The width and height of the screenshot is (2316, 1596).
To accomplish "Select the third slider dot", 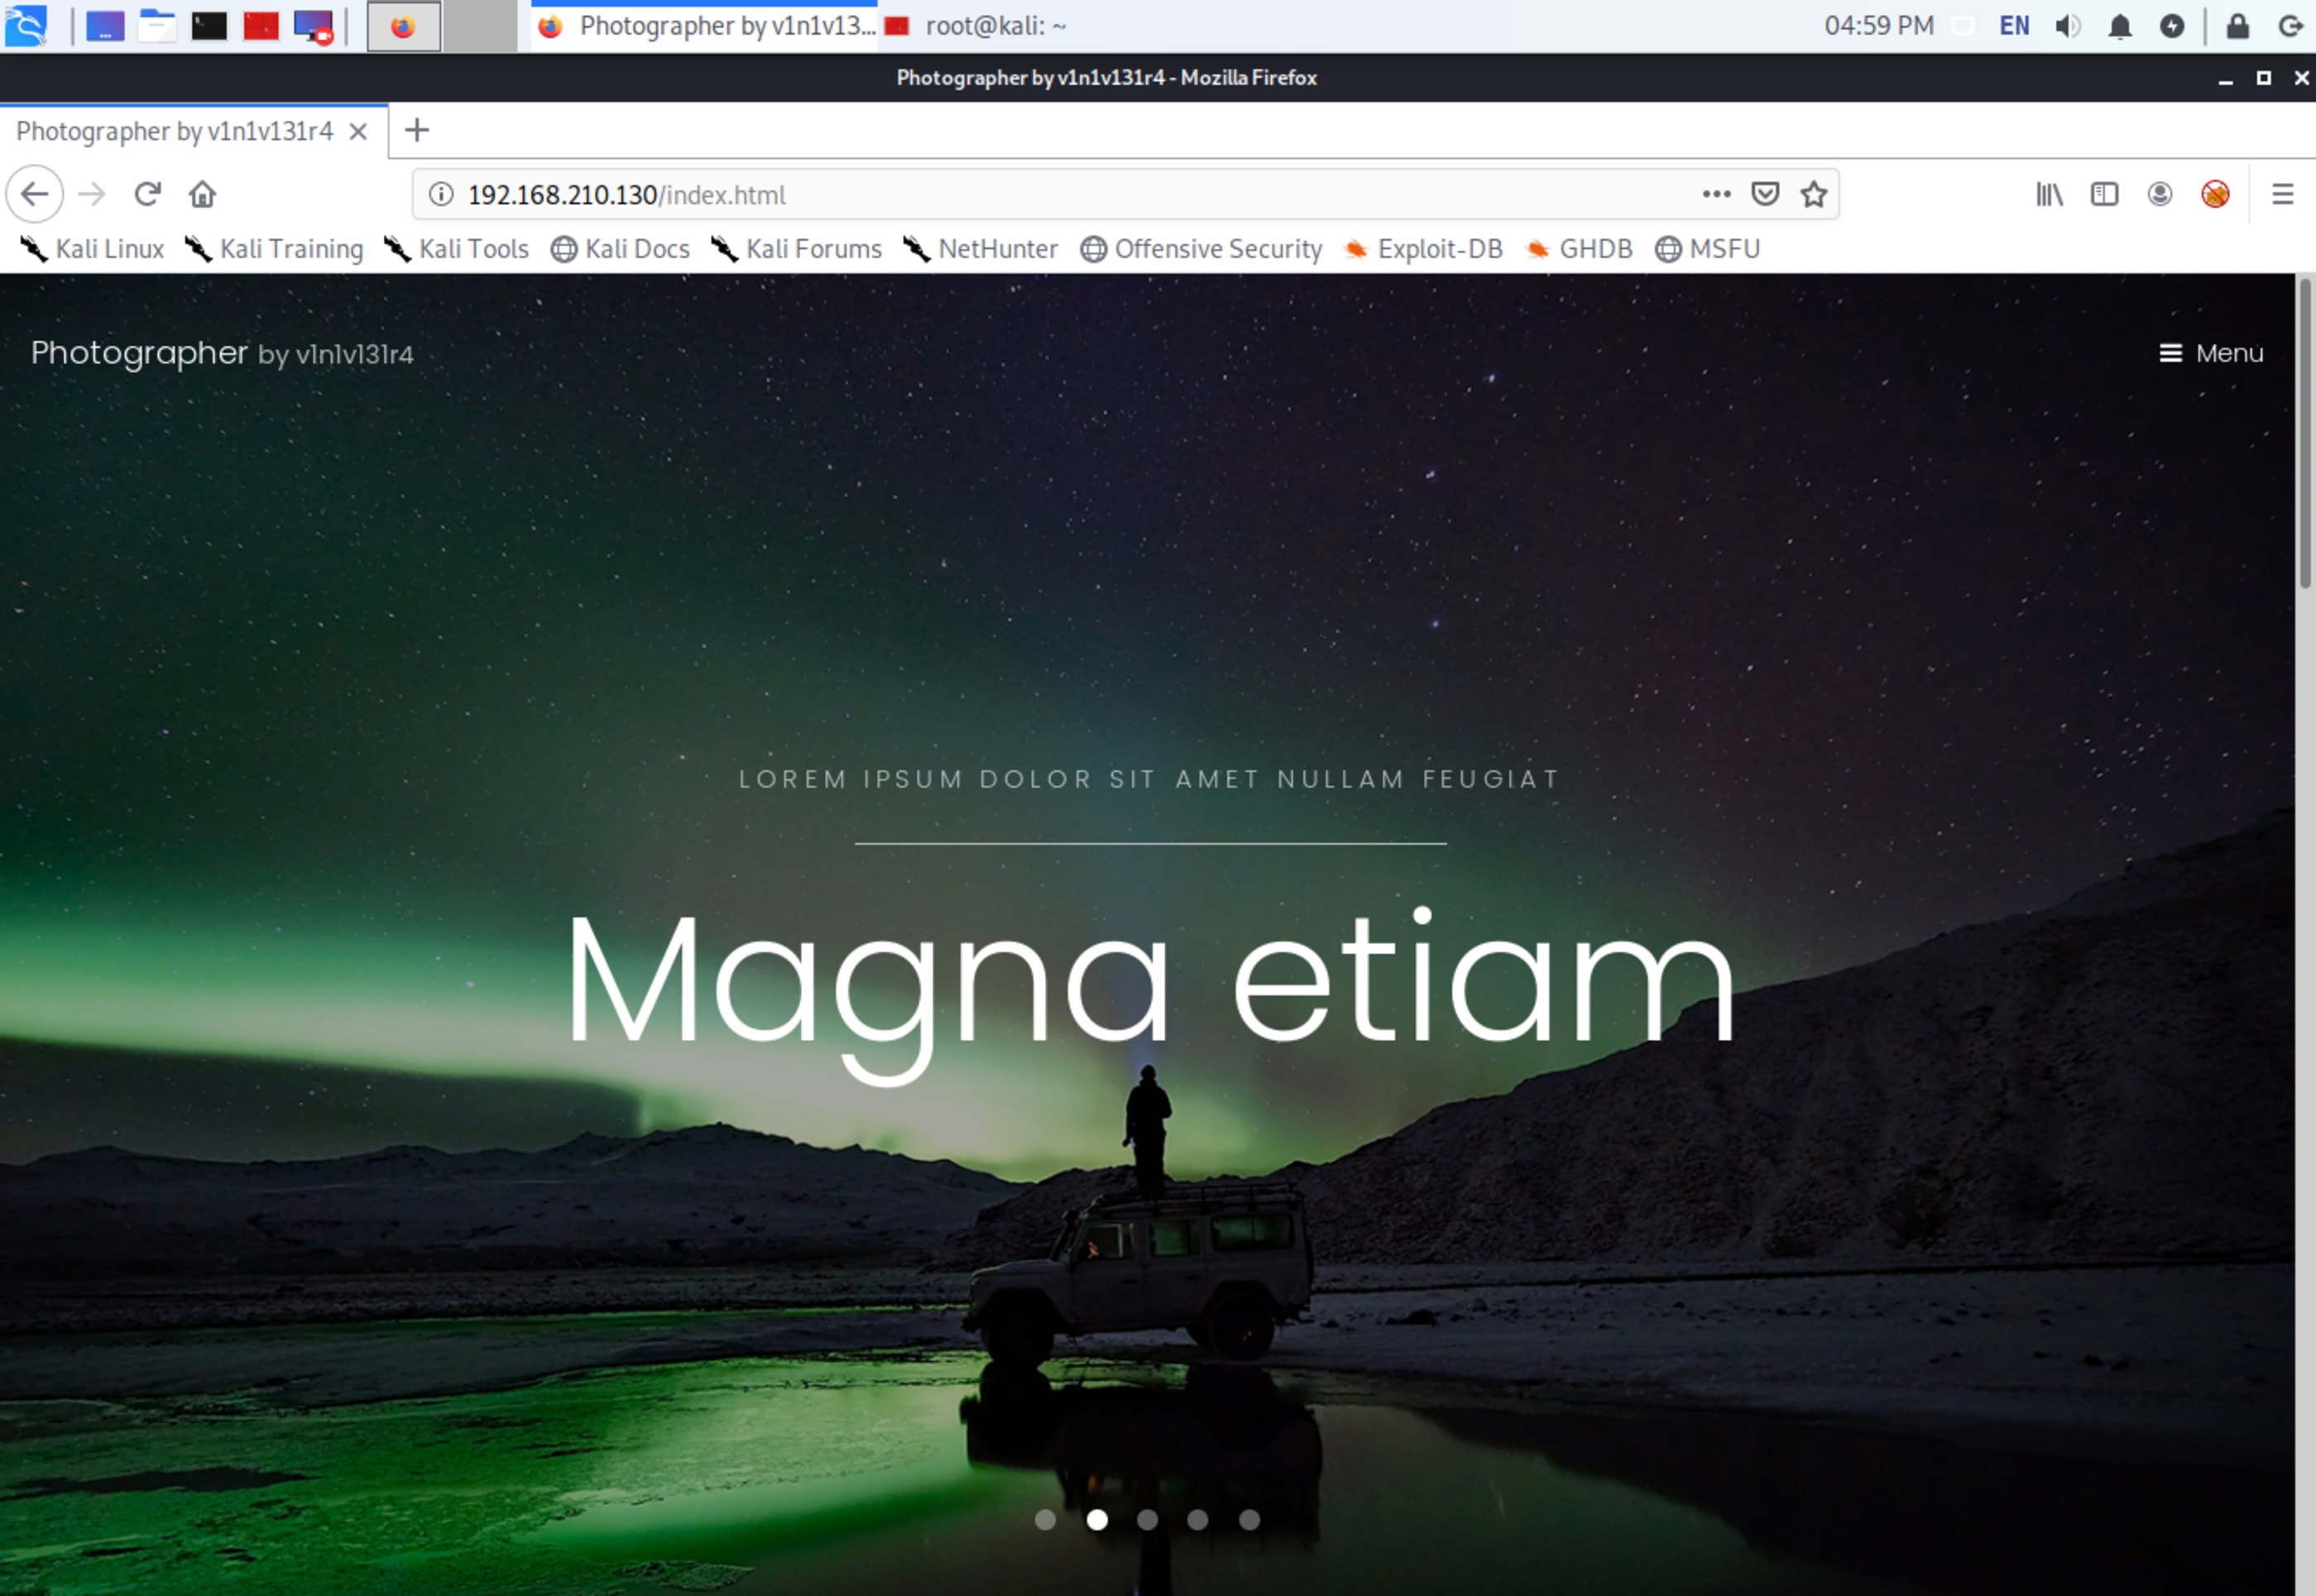I will click(x=1147, y=1520).
